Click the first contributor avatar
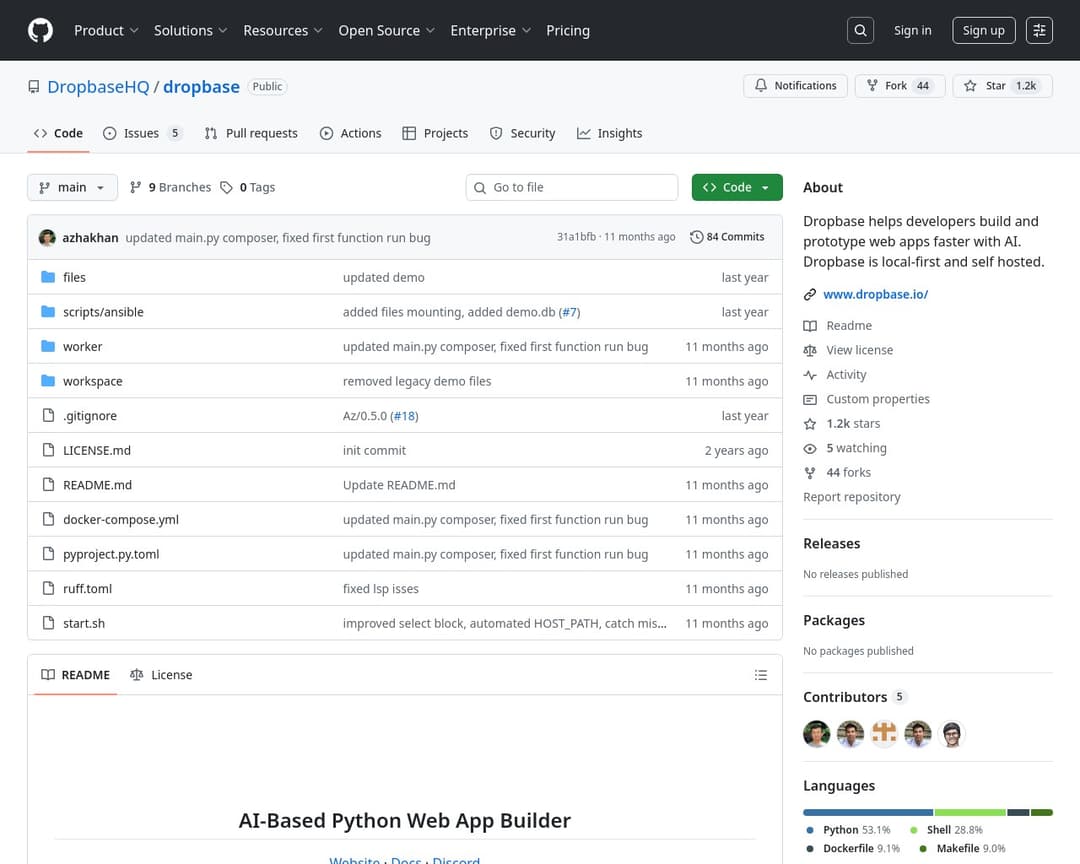1080x864 pixels. 816,734
